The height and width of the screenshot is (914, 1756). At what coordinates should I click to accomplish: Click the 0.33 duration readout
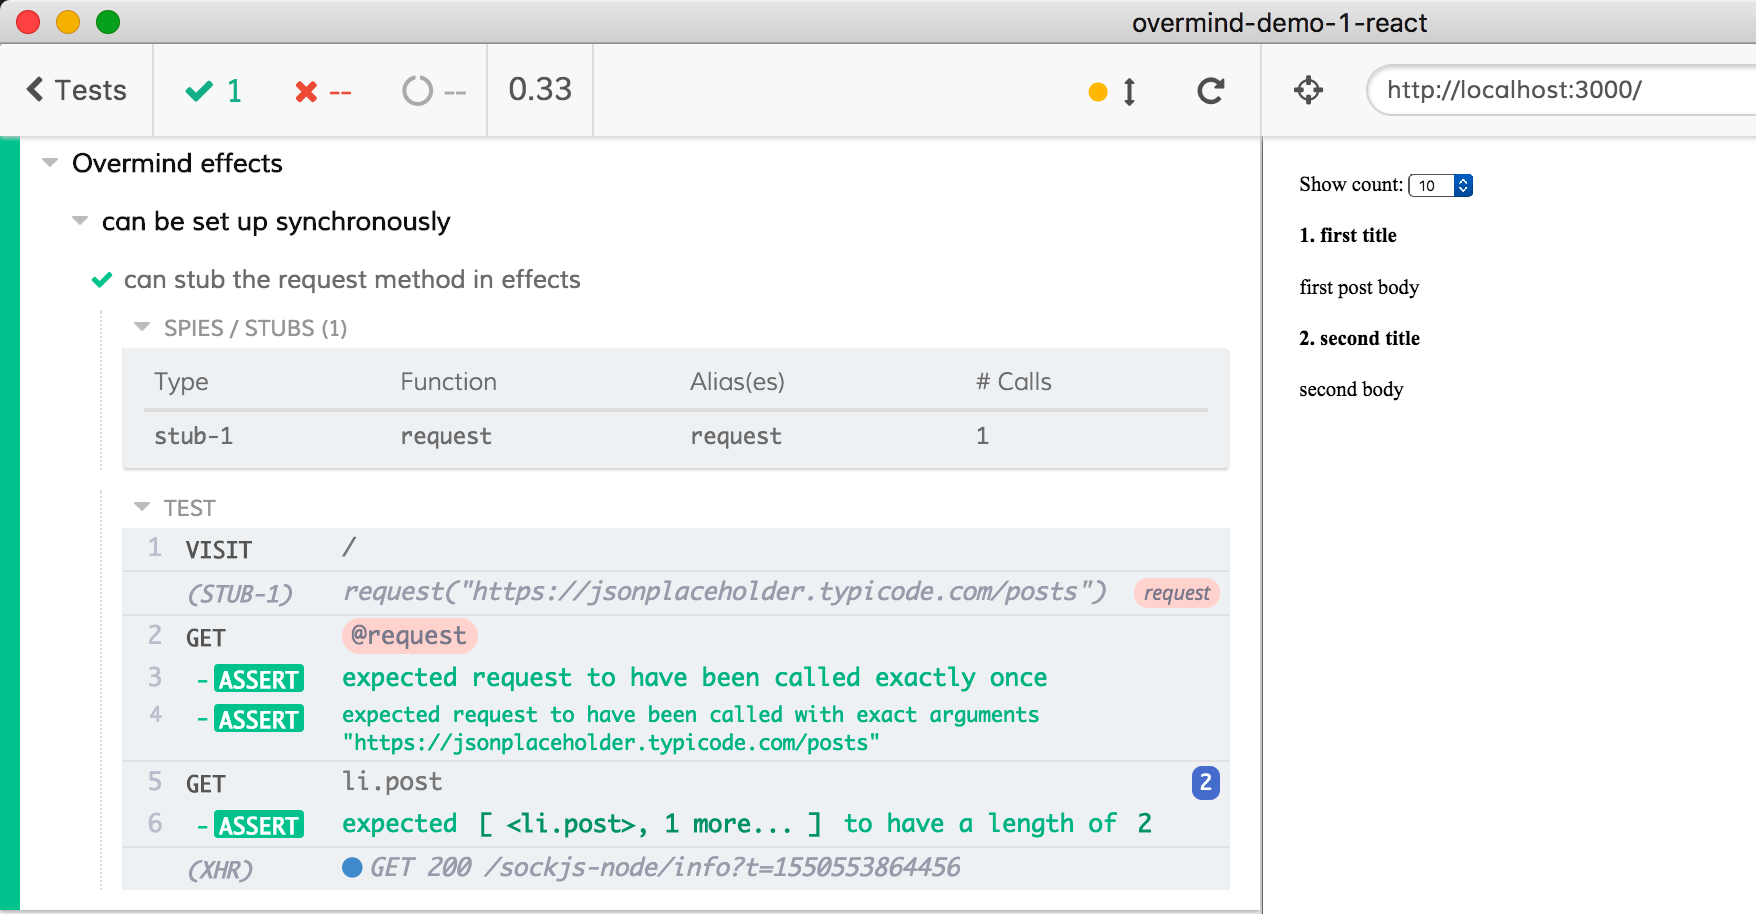coord(540,89)
